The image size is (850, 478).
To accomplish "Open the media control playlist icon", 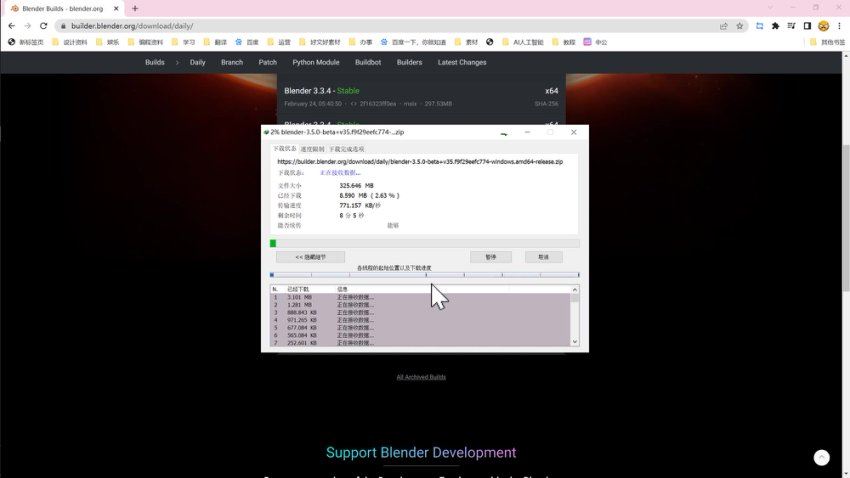I will 791,26.
